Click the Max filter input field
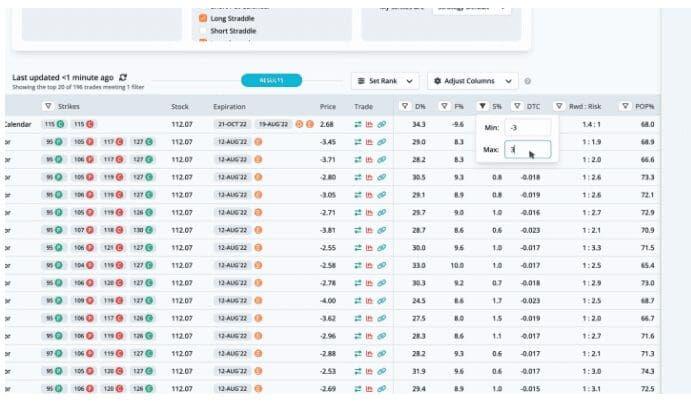 (x=526, y=150)
